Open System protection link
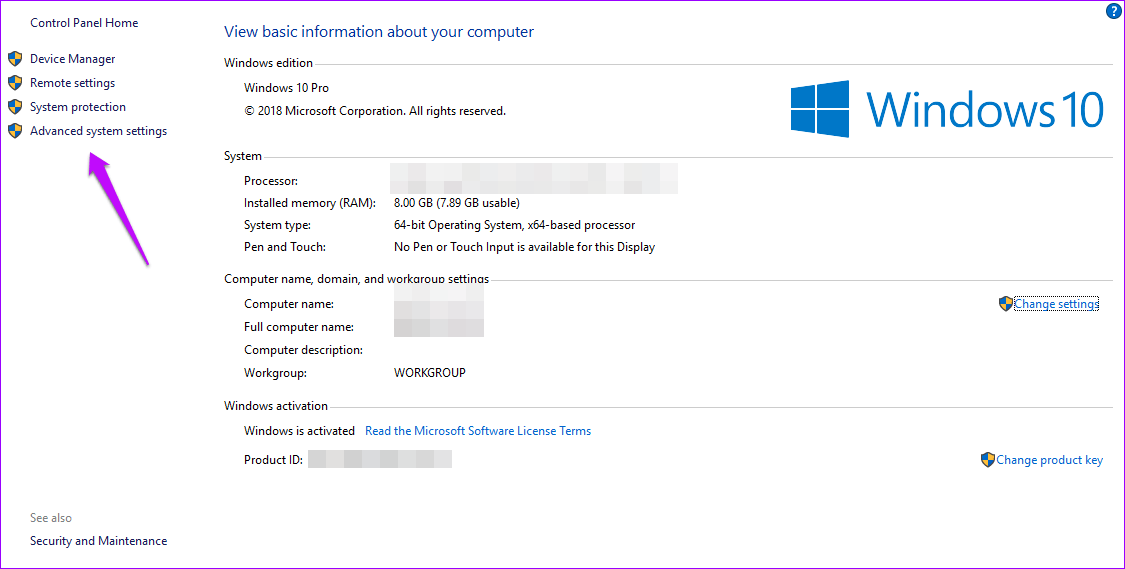Image resolution: width=1125 pixels, height=569 pixels. (x=77, y=107)
